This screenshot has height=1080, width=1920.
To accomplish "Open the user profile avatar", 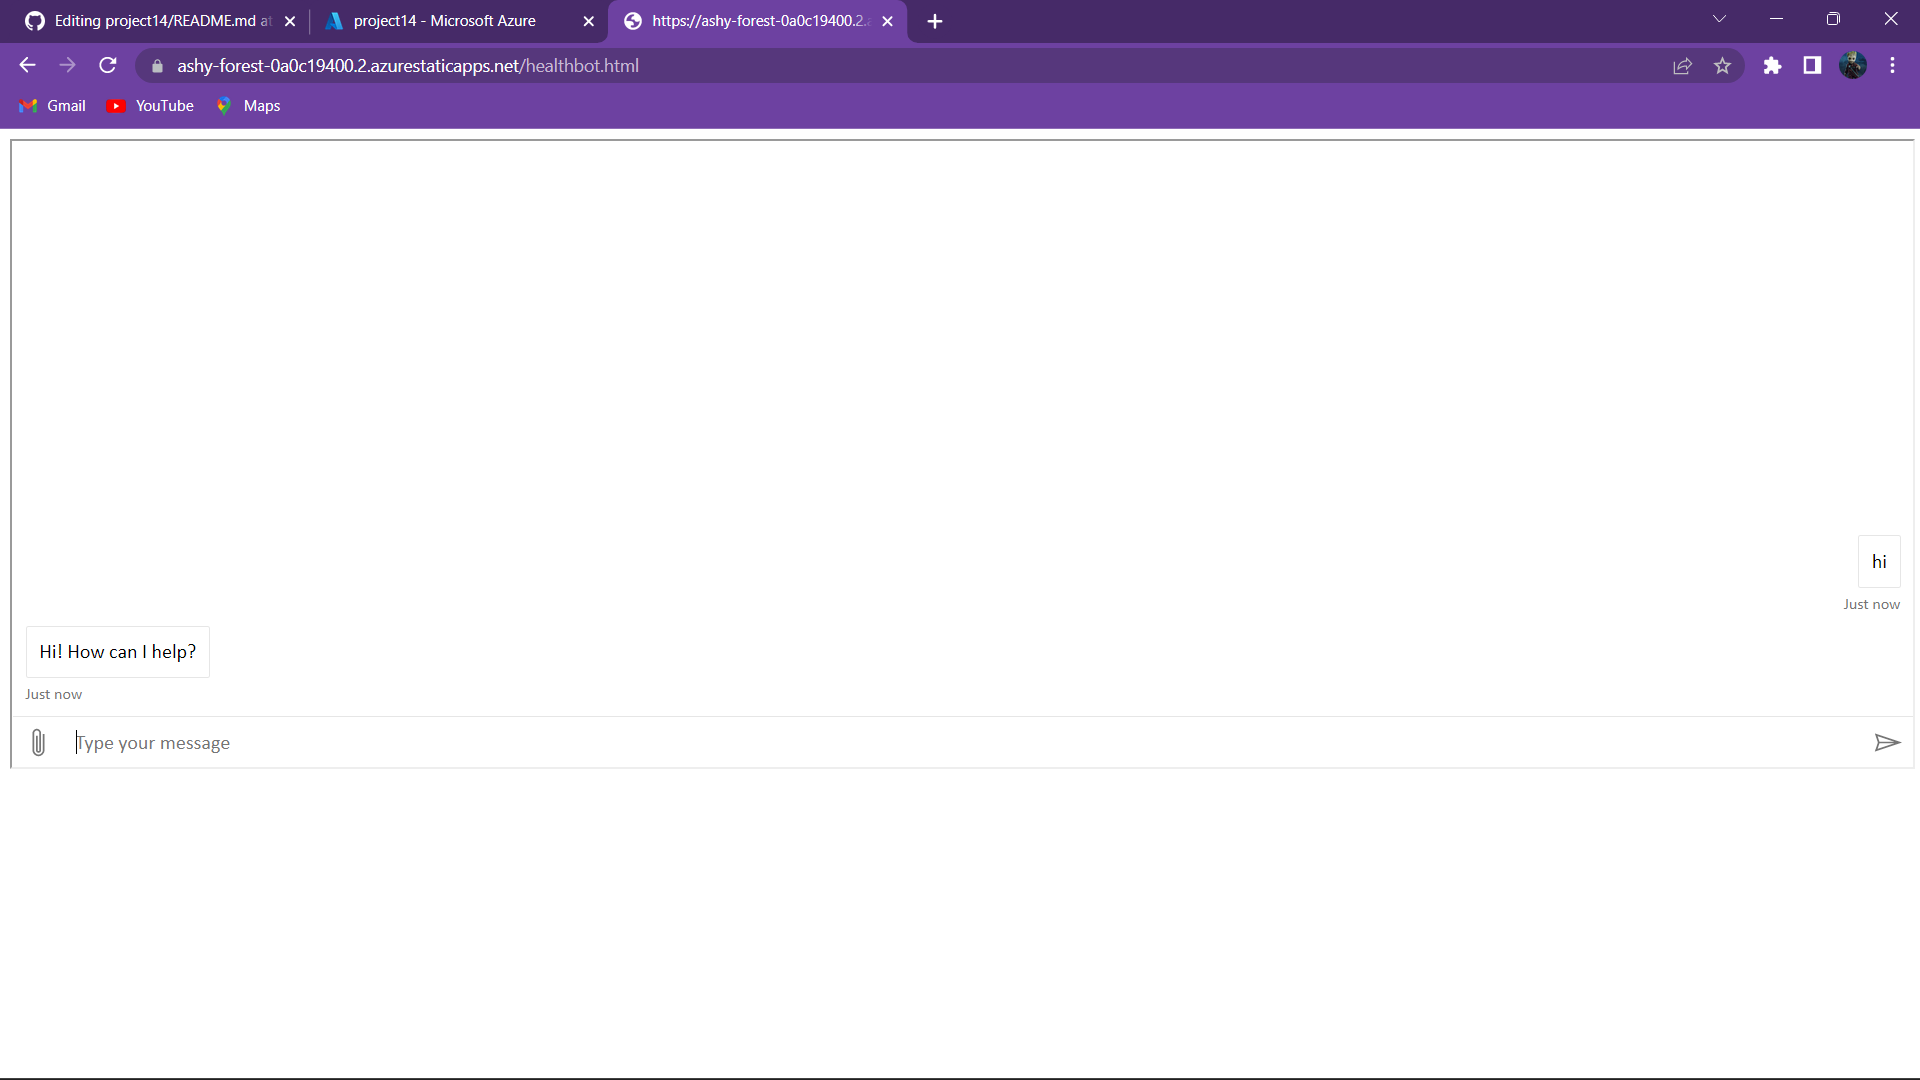I will [1852, 66].
